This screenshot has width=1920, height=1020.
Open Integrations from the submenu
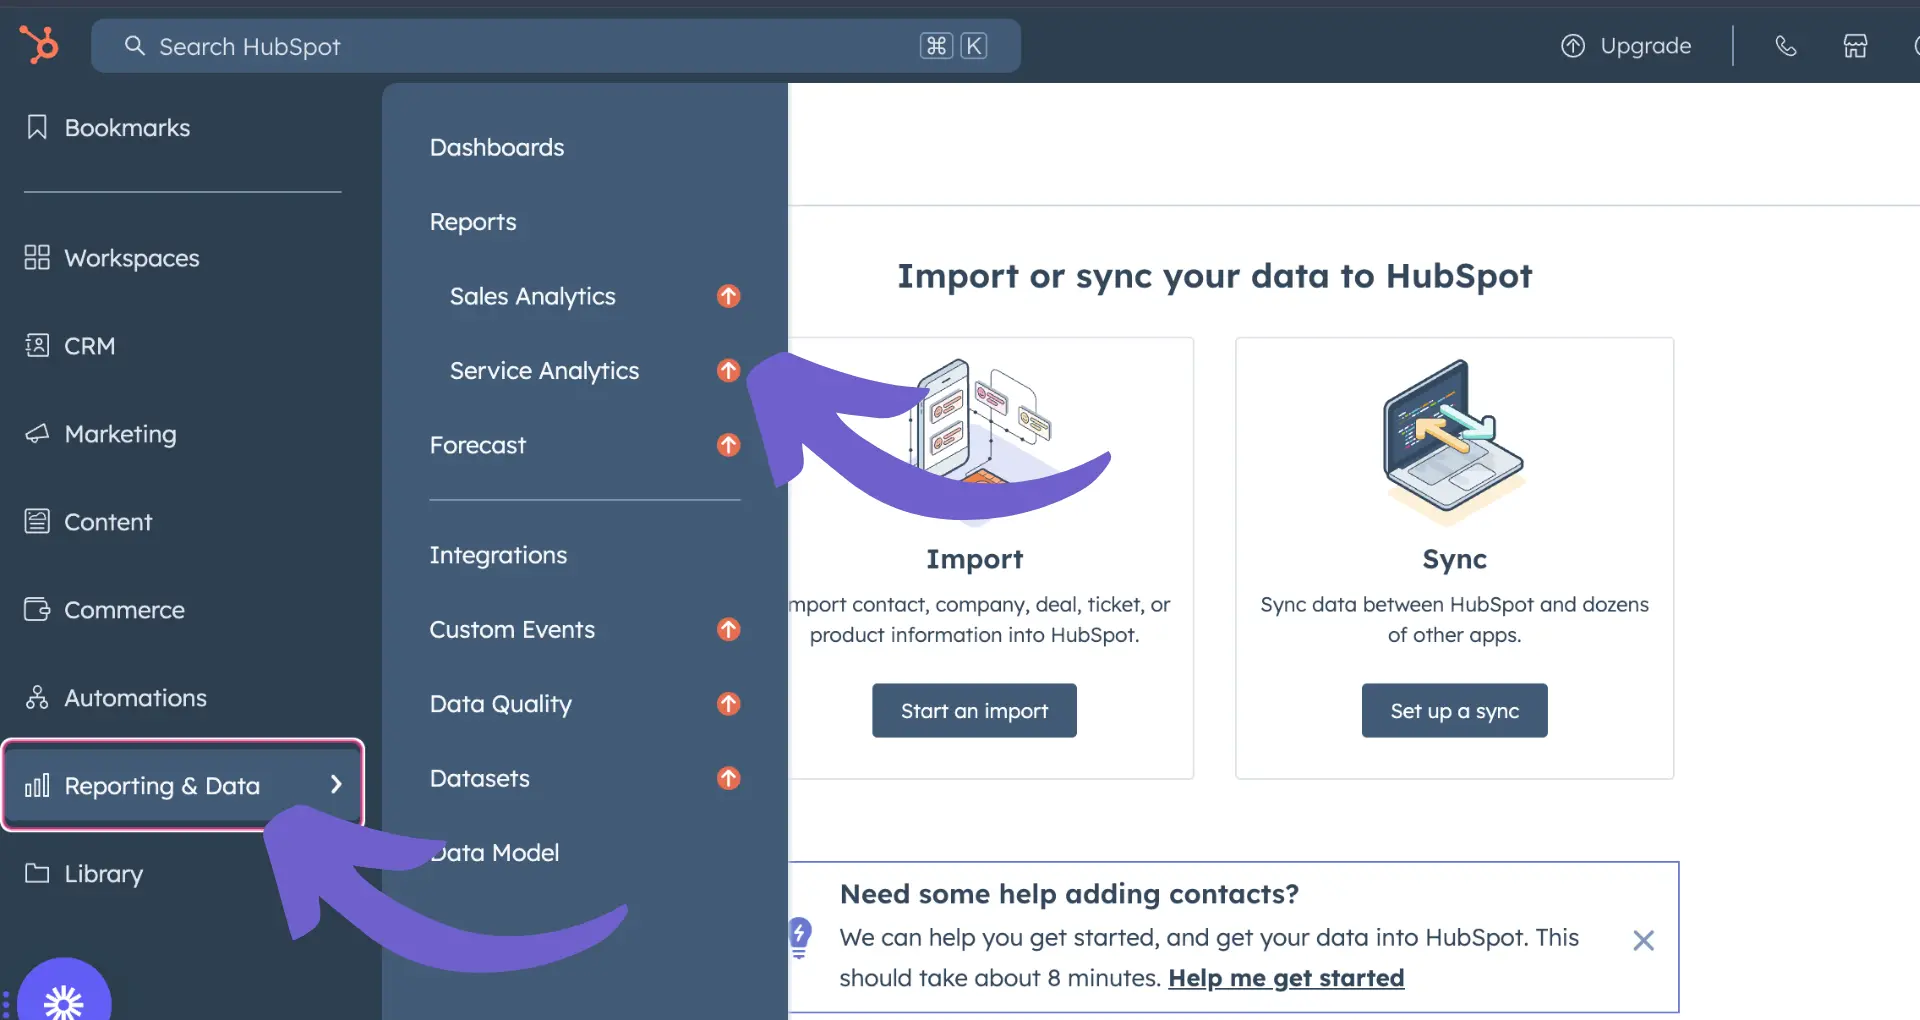[498, 555]
